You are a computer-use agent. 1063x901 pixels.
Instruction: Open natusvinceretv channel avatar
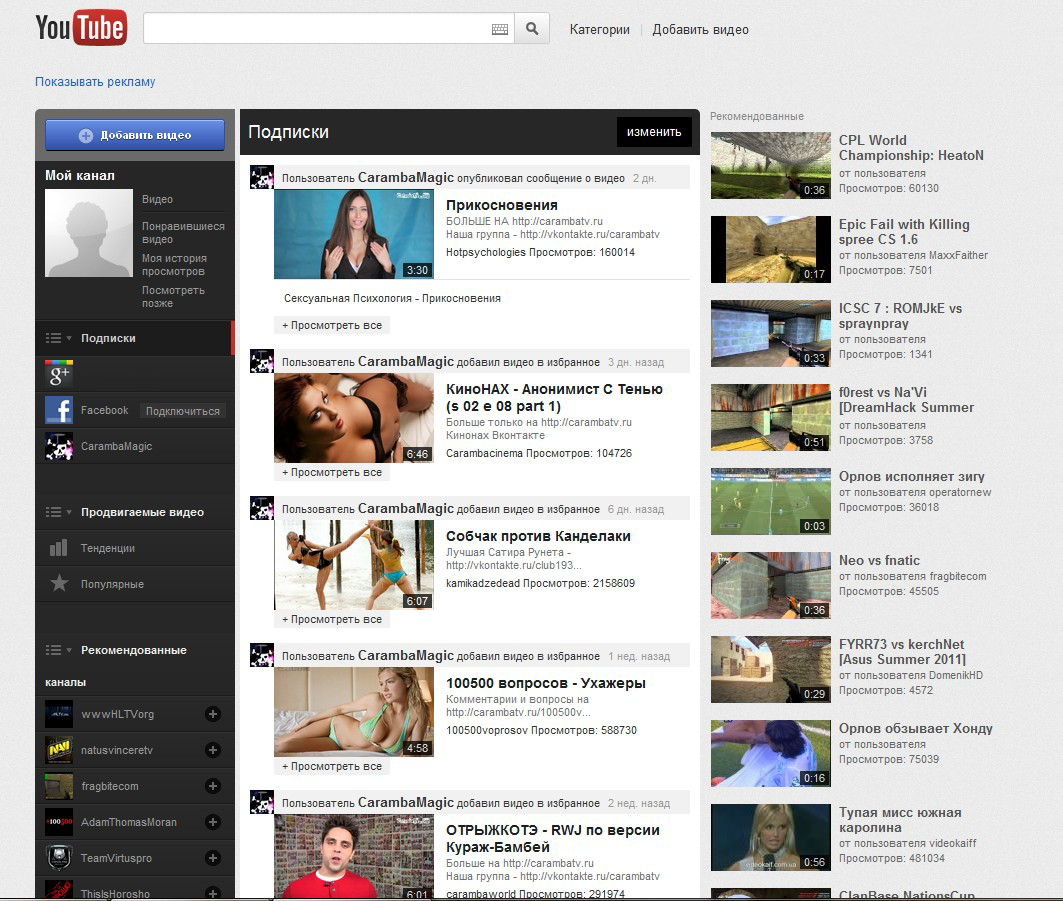tap(59, 750)
